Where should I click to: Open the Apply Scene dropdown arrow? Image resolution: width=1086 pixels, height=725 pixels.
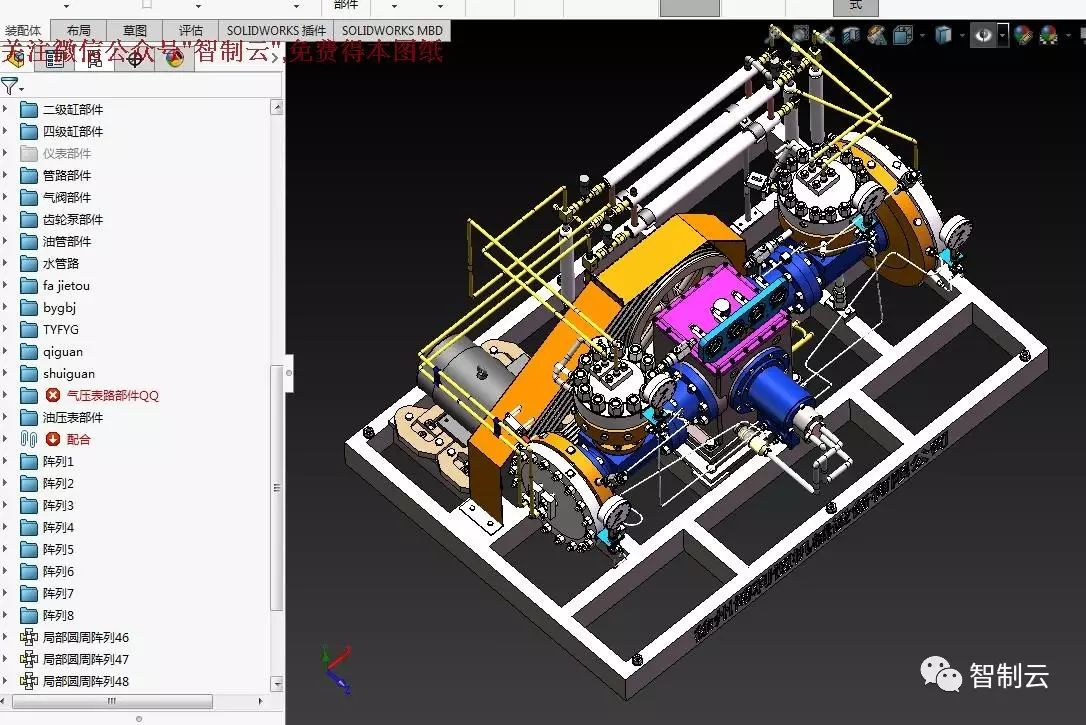tap(1068, 35)
